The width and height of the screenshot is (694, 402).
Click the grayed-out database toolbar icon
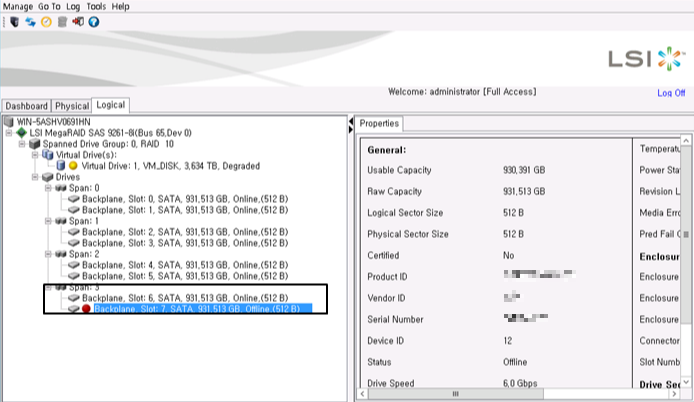(62, 22)
